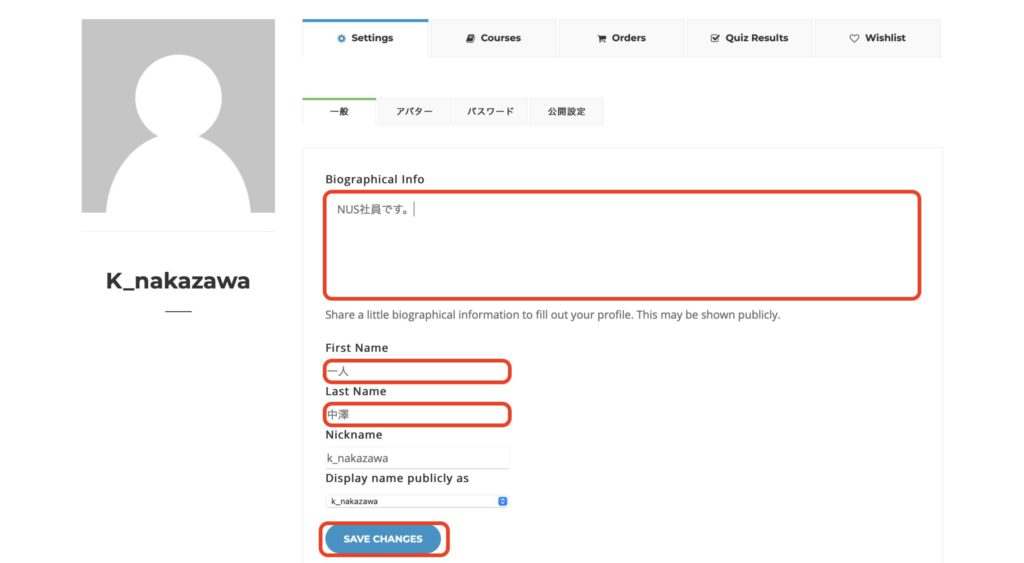This screenshot has width=1024, height=563.
Task: Open the 公開設定 sub-tab
Action: [x=566, y=112]
